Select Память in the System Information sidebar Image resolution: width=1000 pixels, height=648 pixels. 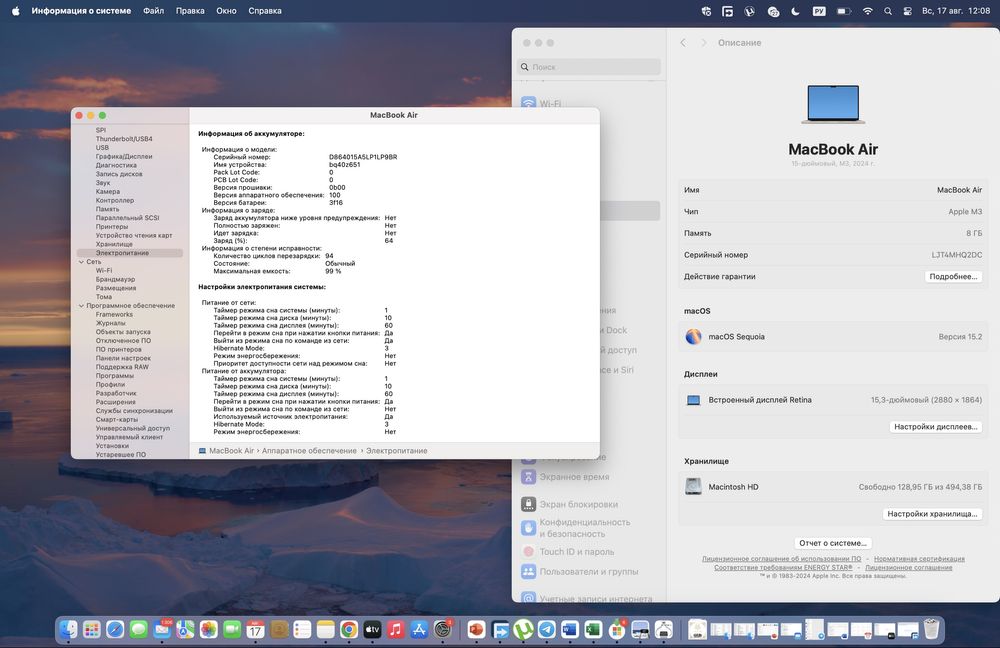[107, 209]
